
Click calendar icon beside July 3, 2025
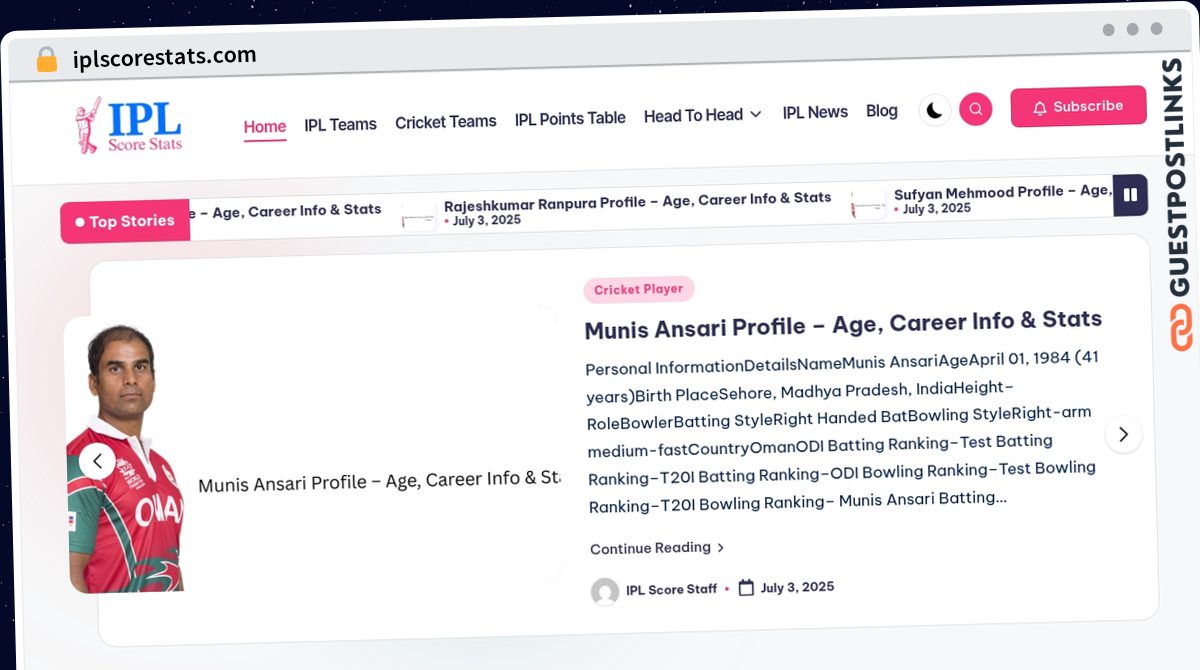coord(746,588)
